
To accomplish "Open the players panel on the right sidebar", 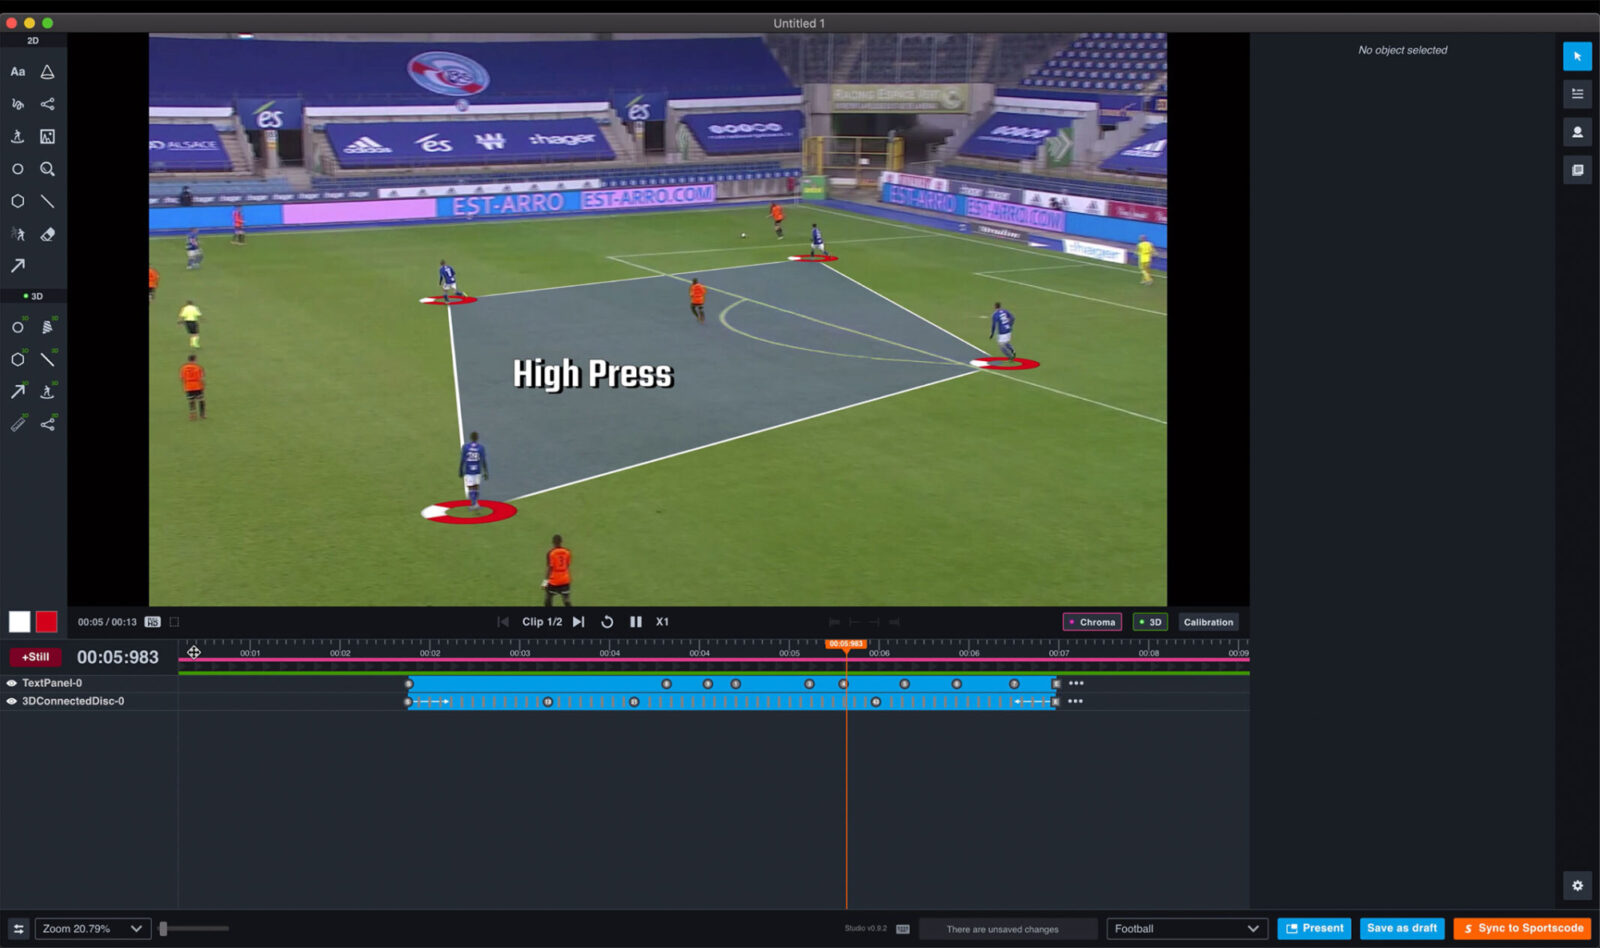I will 1578,131.
